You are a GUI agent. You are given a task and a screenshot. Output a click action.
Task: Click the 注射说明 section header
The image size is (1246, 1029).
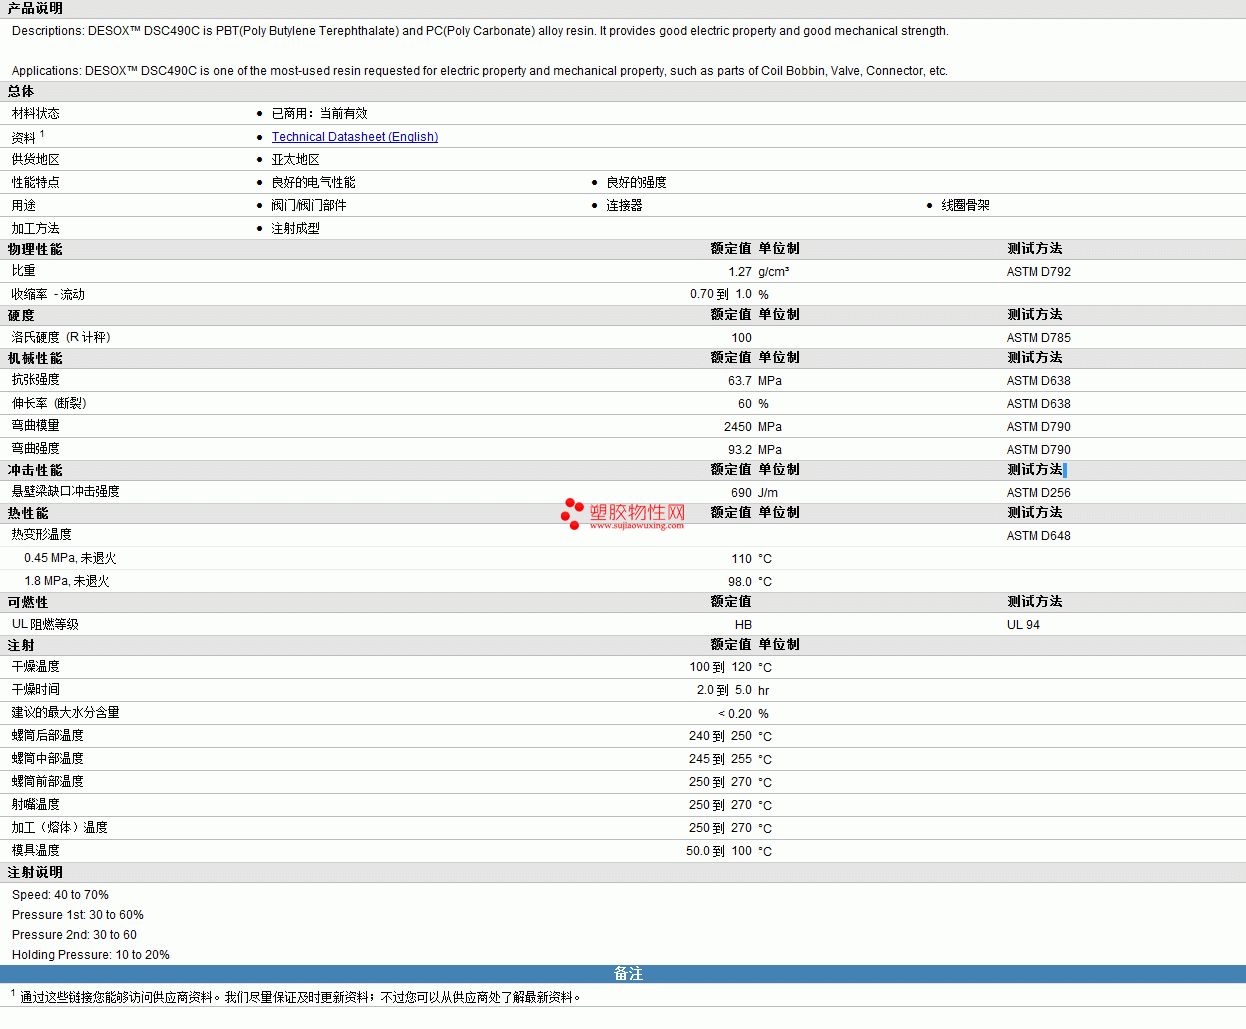[x=35, y=873]
